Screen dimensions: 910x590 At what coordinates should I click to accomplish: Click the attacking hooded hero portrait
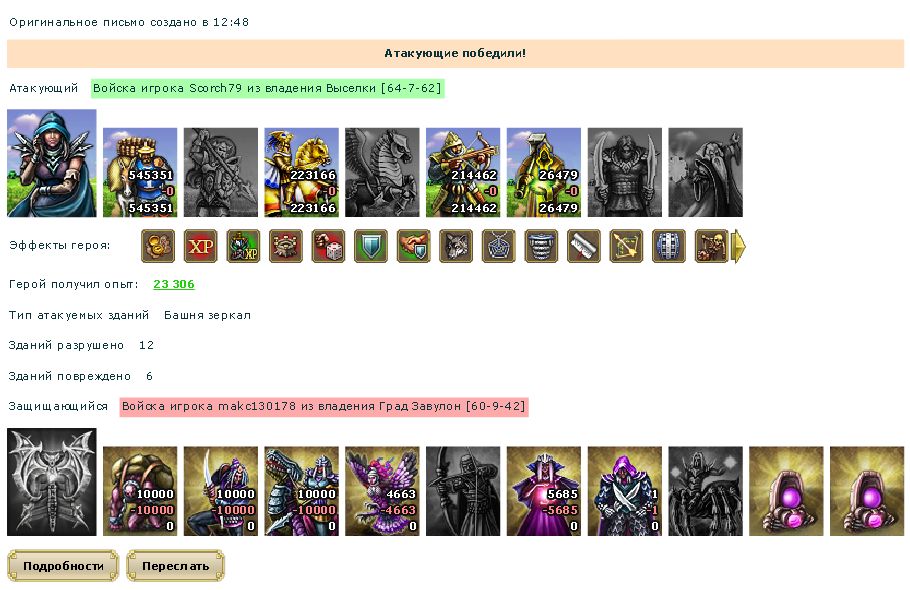point(52,163)
